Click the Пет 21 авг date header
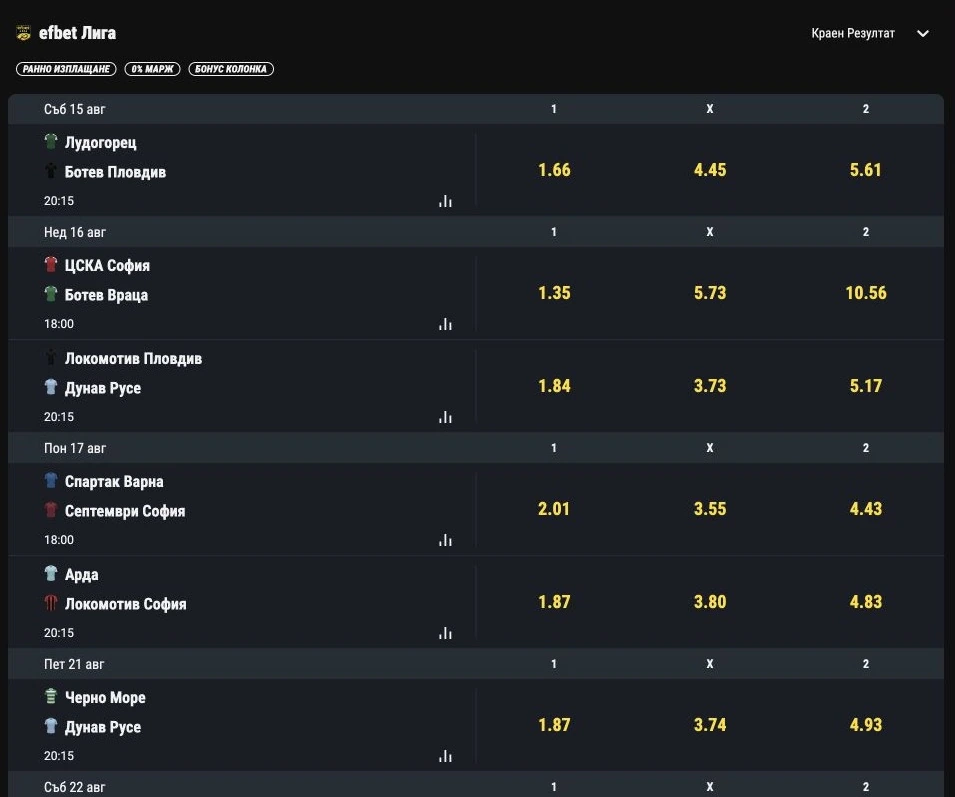 tap(74, 665)
